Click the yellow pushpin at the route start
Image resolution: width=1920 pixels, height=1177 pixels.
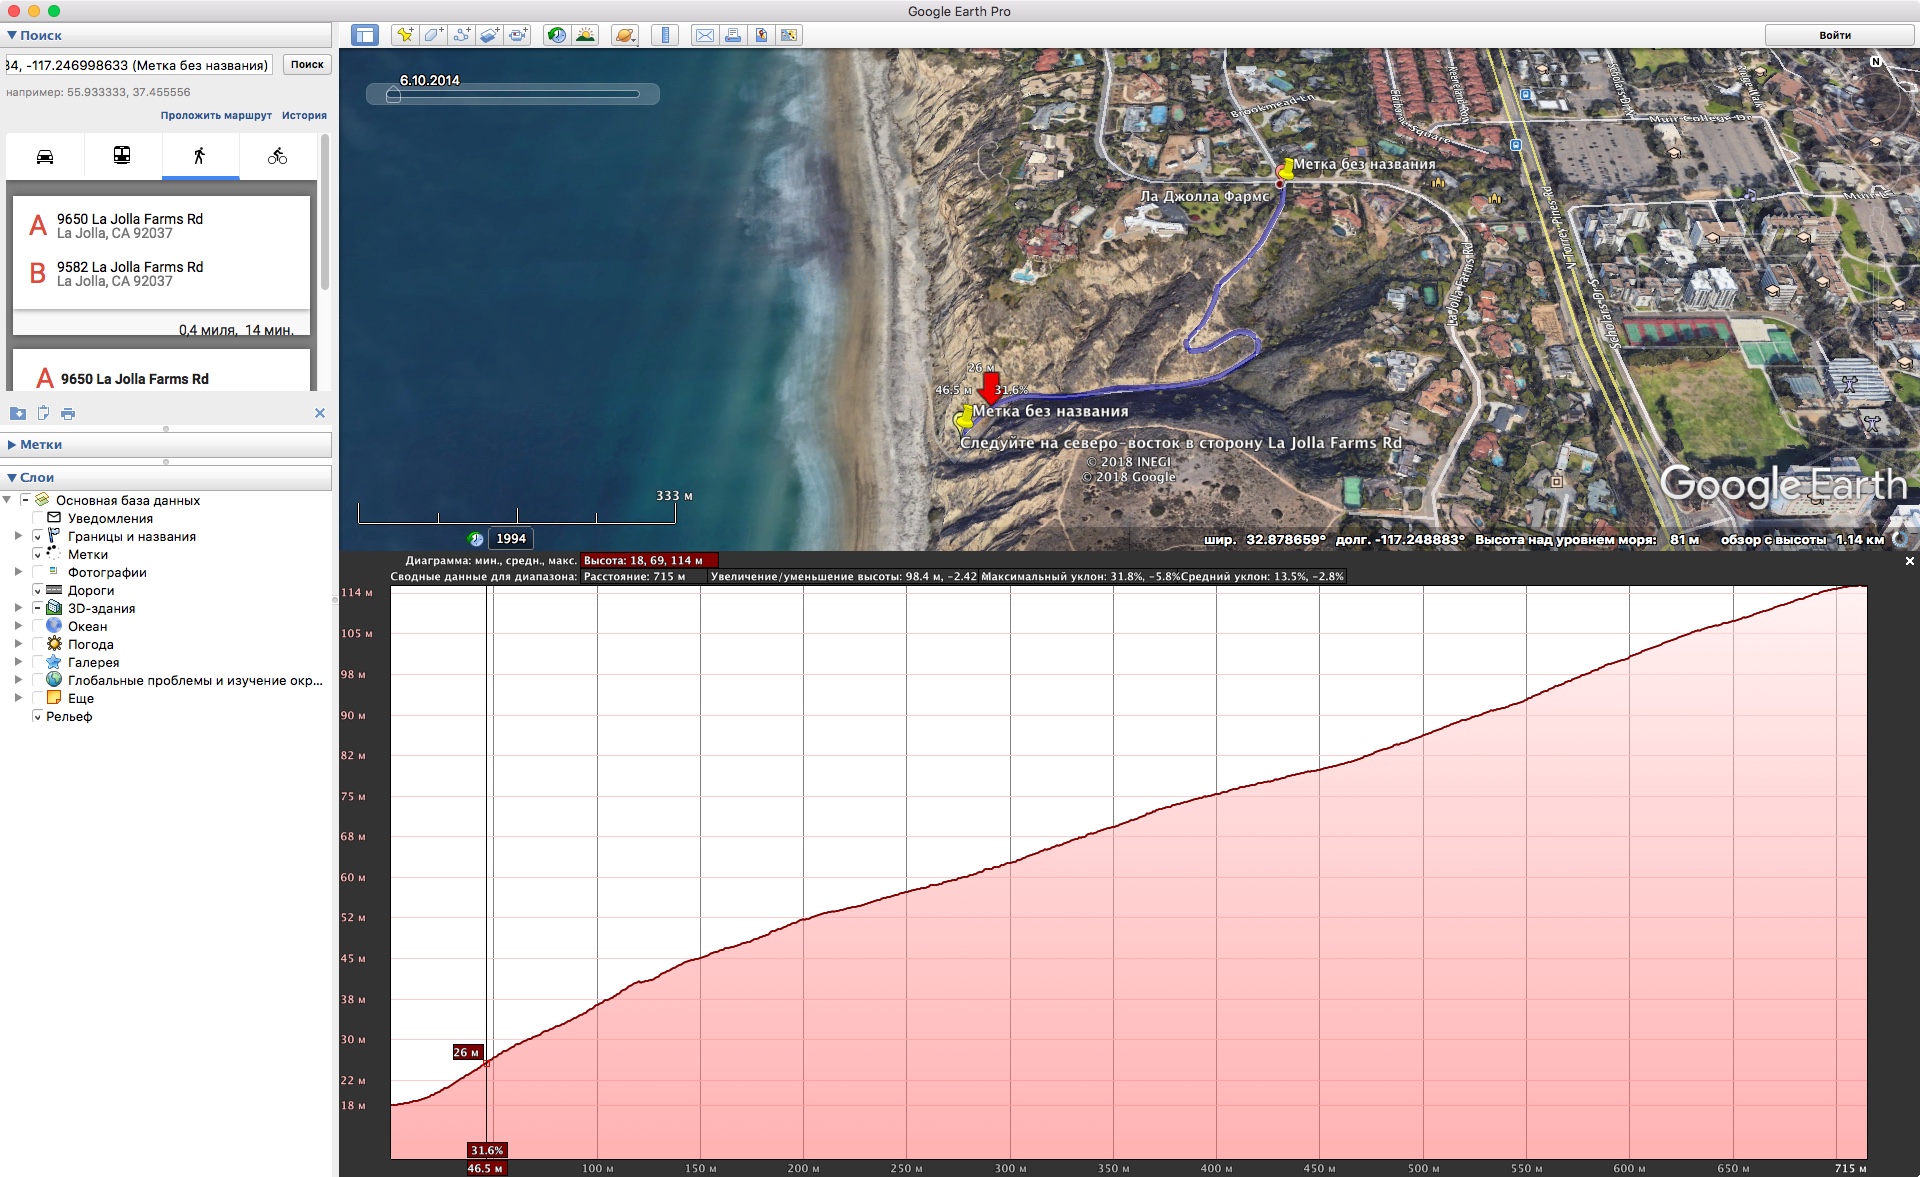[1286, 169]
